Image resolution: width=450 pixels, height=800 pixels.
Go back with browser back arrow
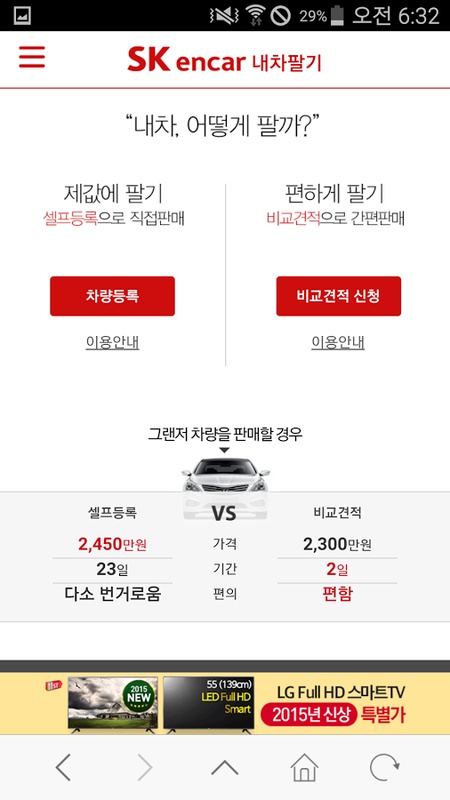tap(63, 767)
